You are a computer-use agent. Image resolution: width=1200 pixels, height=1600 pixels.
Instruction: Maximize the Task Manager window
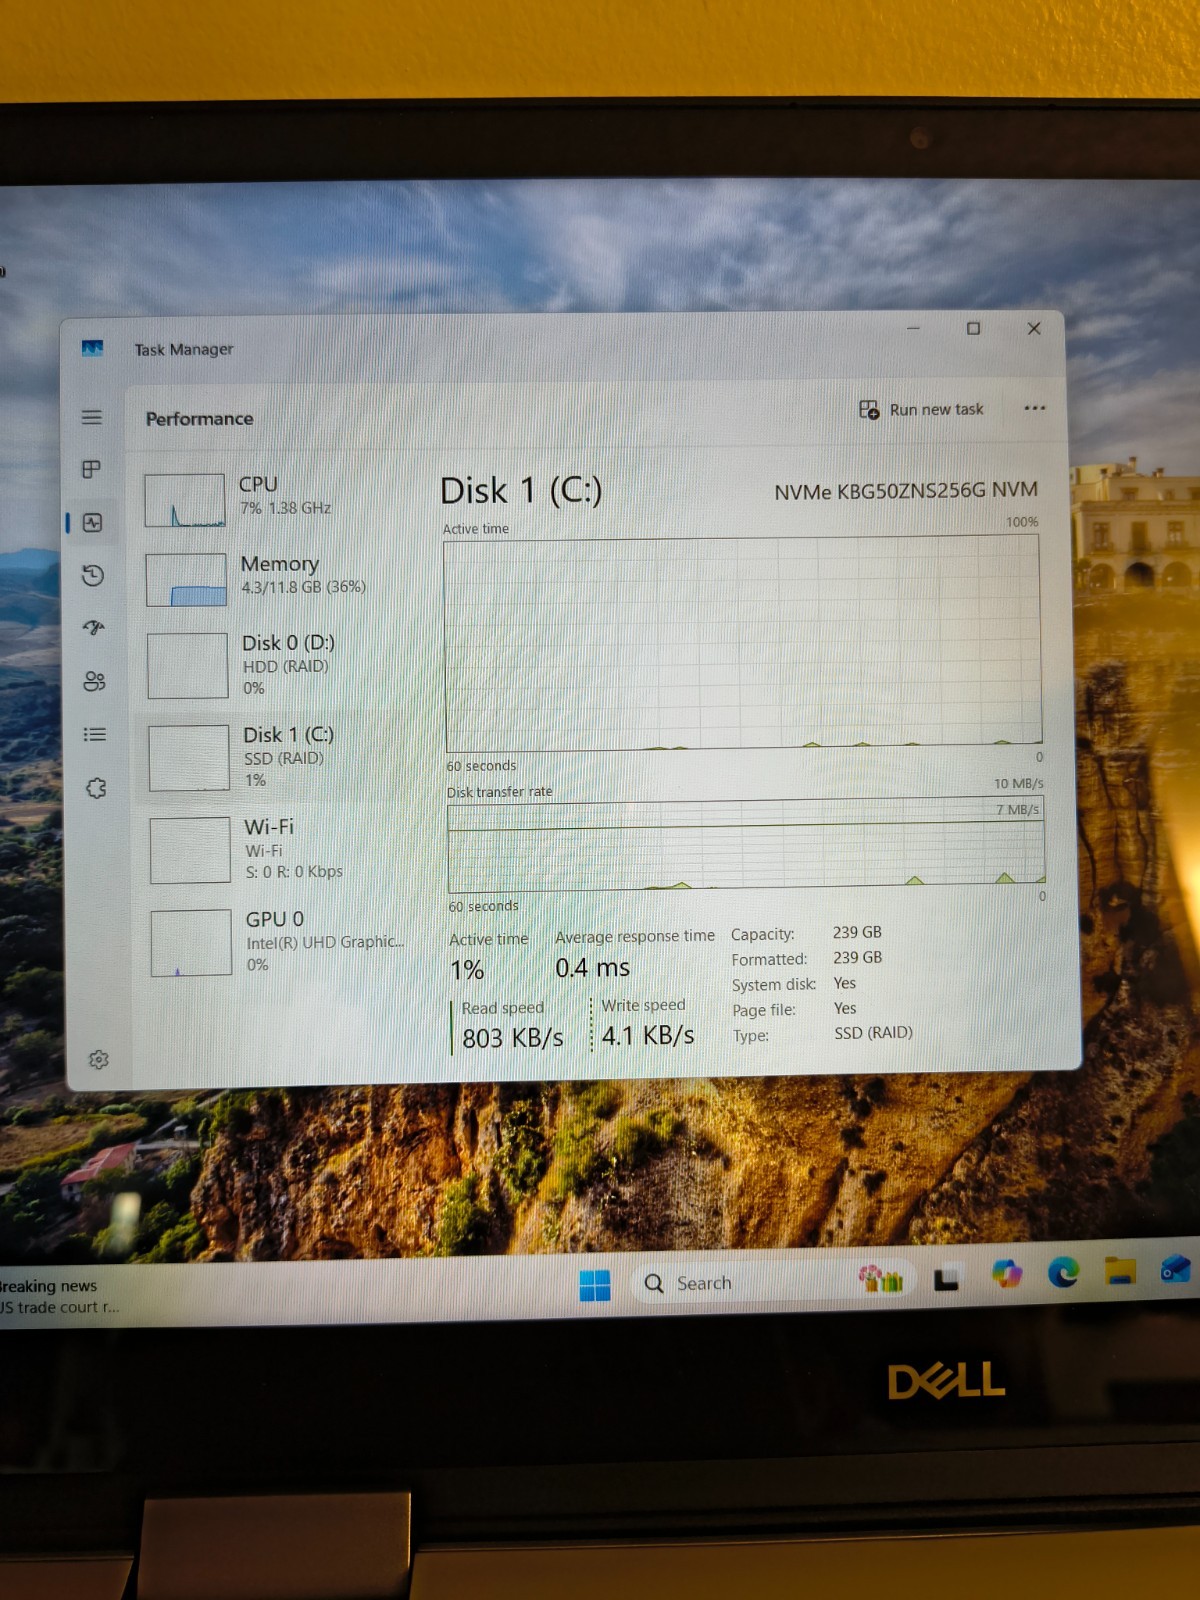click(973, 328)
